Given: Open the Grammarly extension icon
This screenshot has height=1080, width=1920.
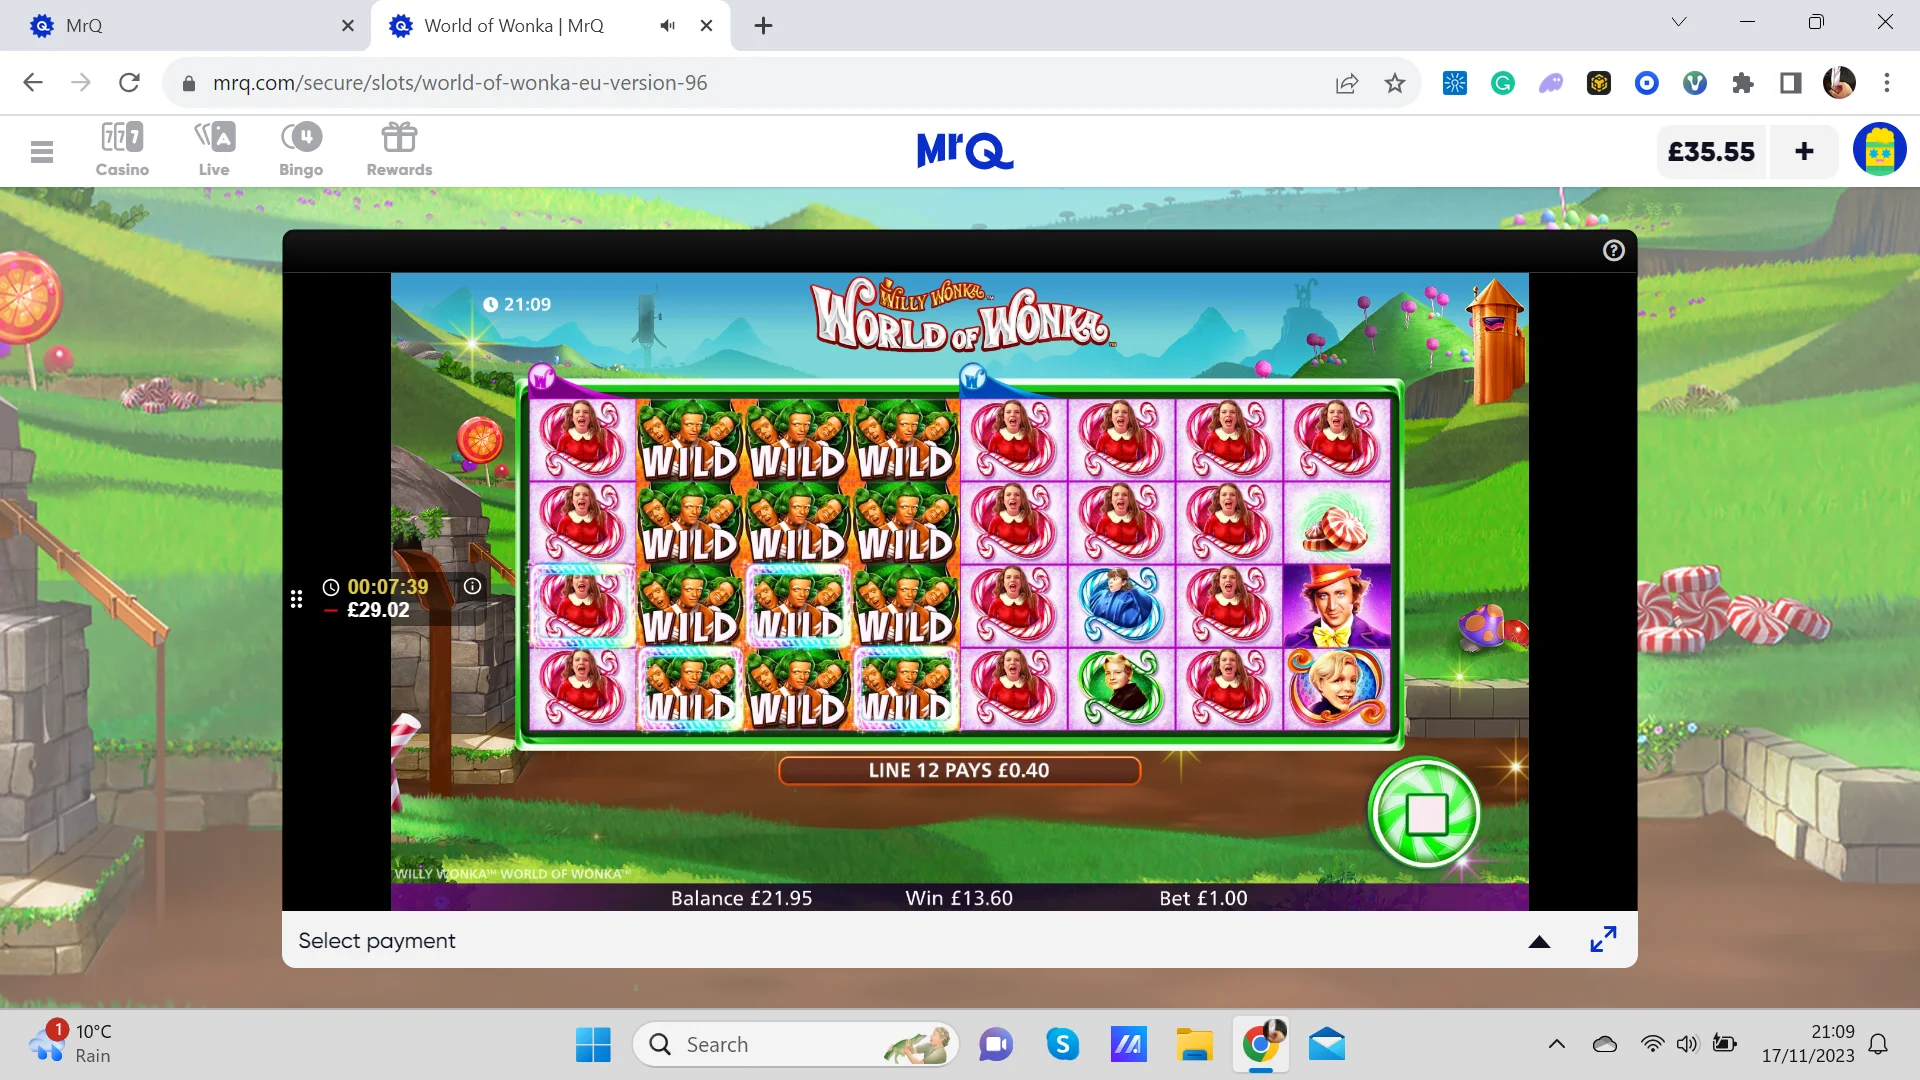Looking at the screenshot, I should (1503, 83).
